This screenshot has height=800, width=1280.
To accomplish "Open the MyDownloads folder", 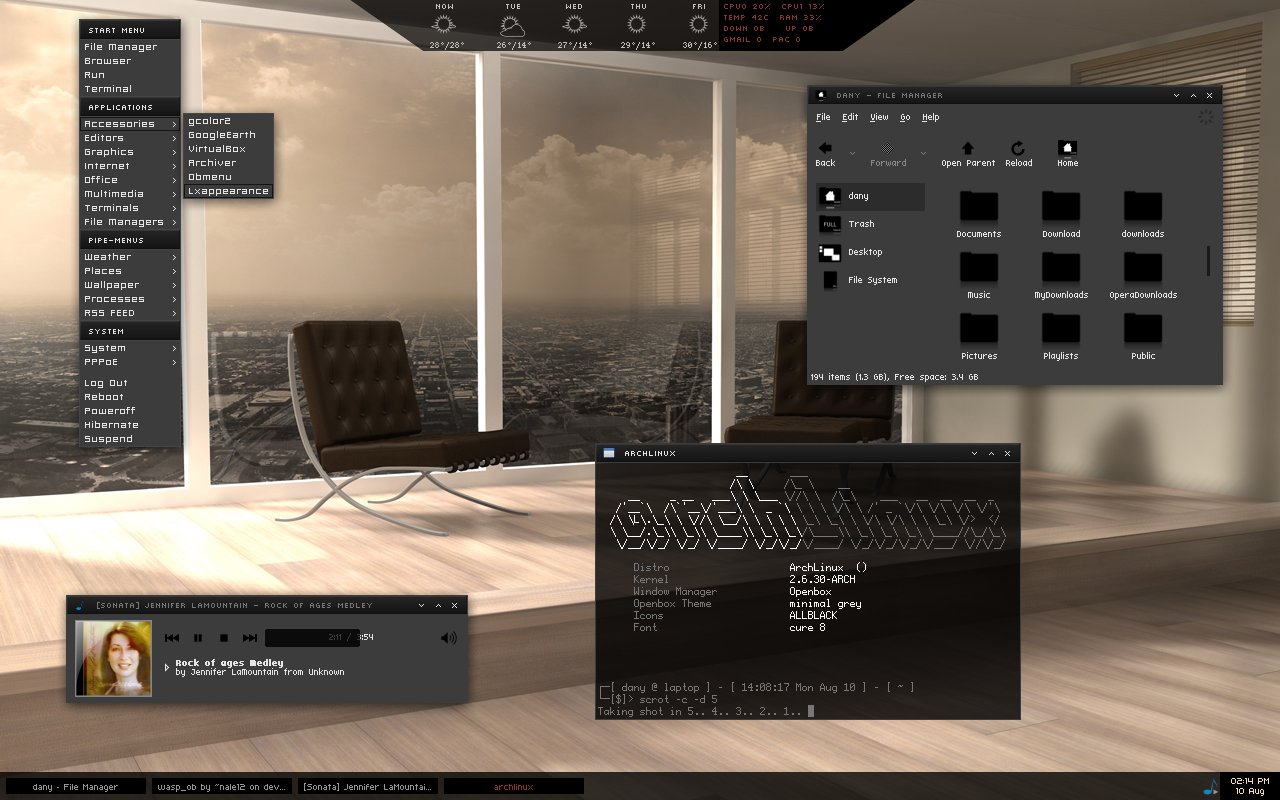I will [x=1061, y=275].
